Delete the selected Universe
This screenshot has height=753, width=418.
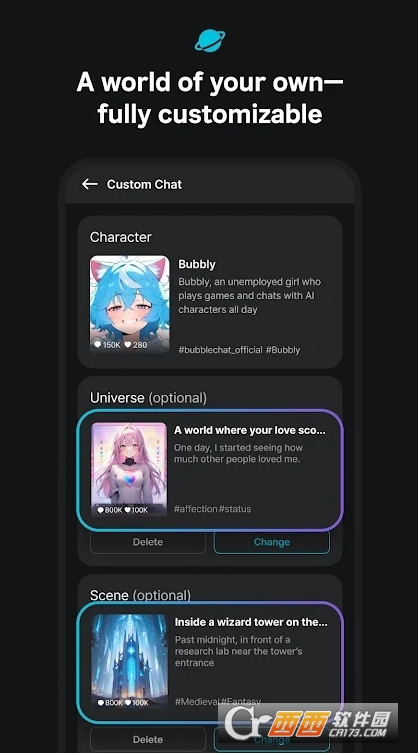[x=148, y=542]
